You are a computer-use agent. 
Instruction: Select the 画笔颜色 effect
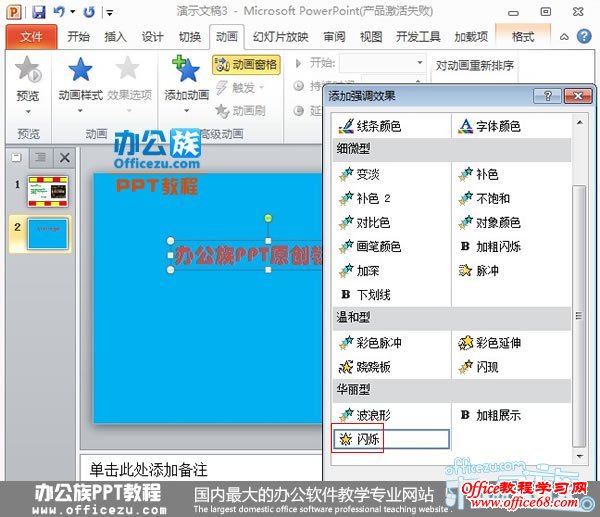point(391,246)
